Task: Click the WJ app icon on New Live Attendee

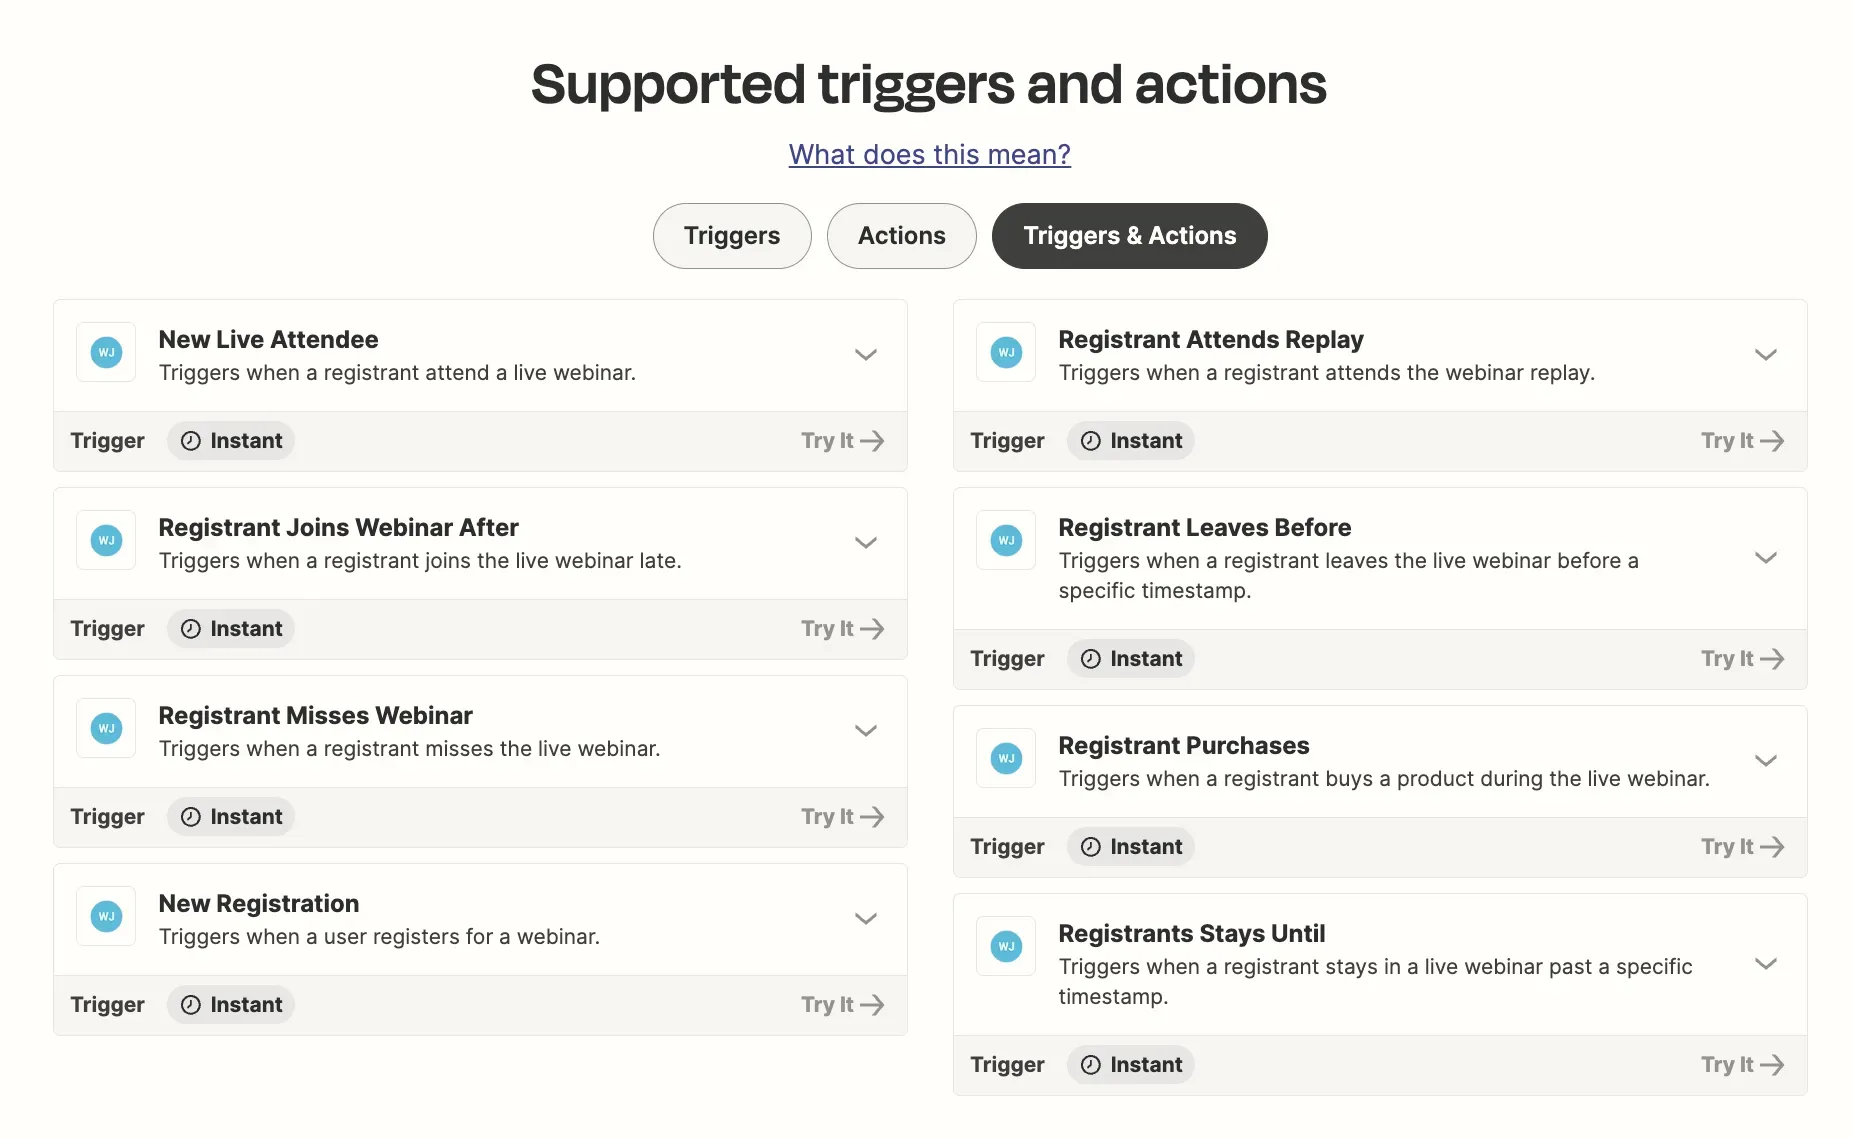Action: (105, 353)
